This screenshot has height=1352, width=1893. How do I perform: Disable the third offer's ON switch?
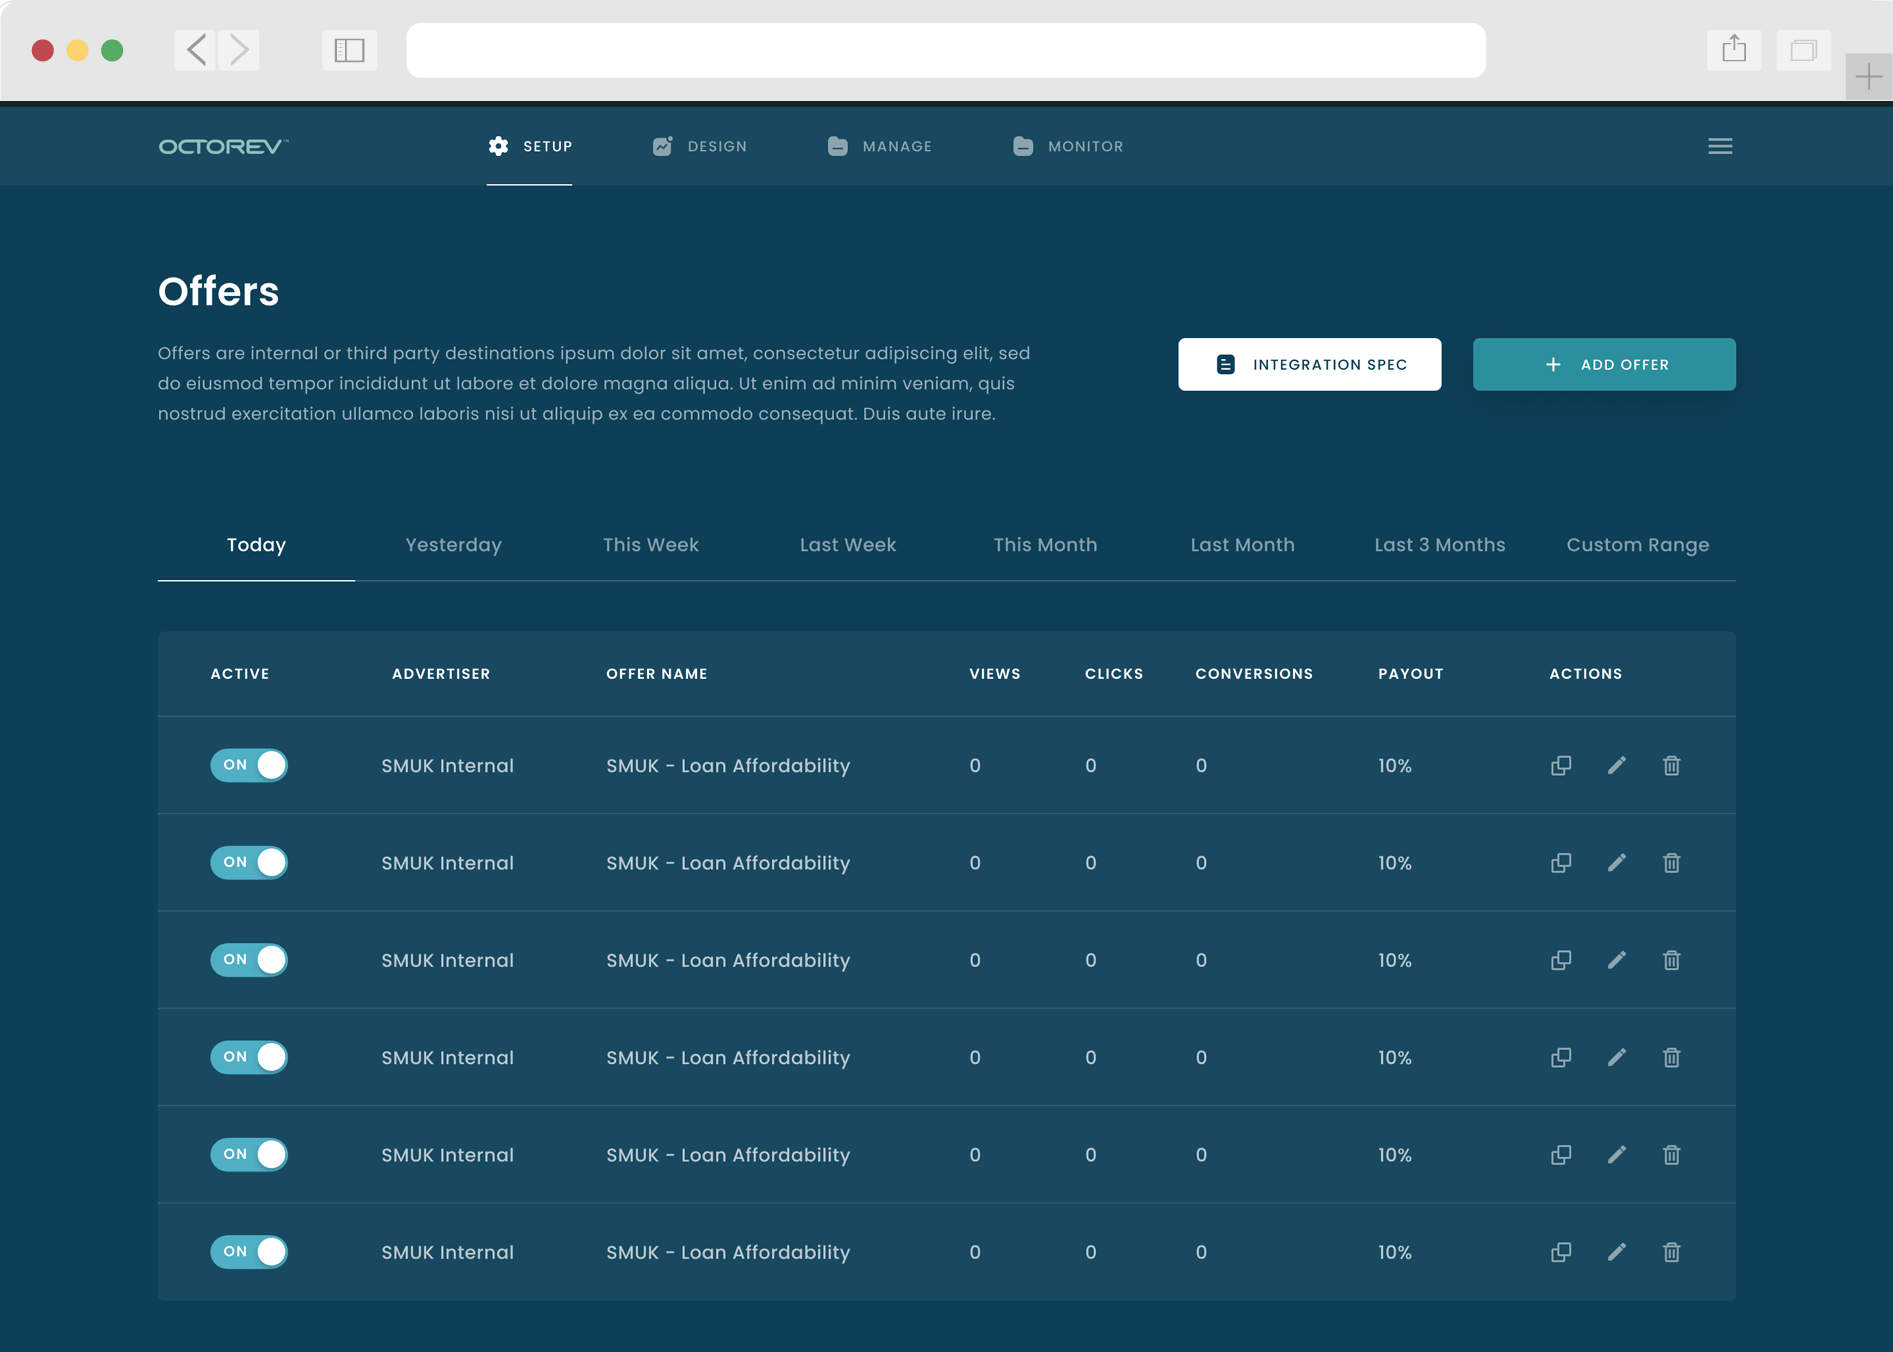click(249, 960)
